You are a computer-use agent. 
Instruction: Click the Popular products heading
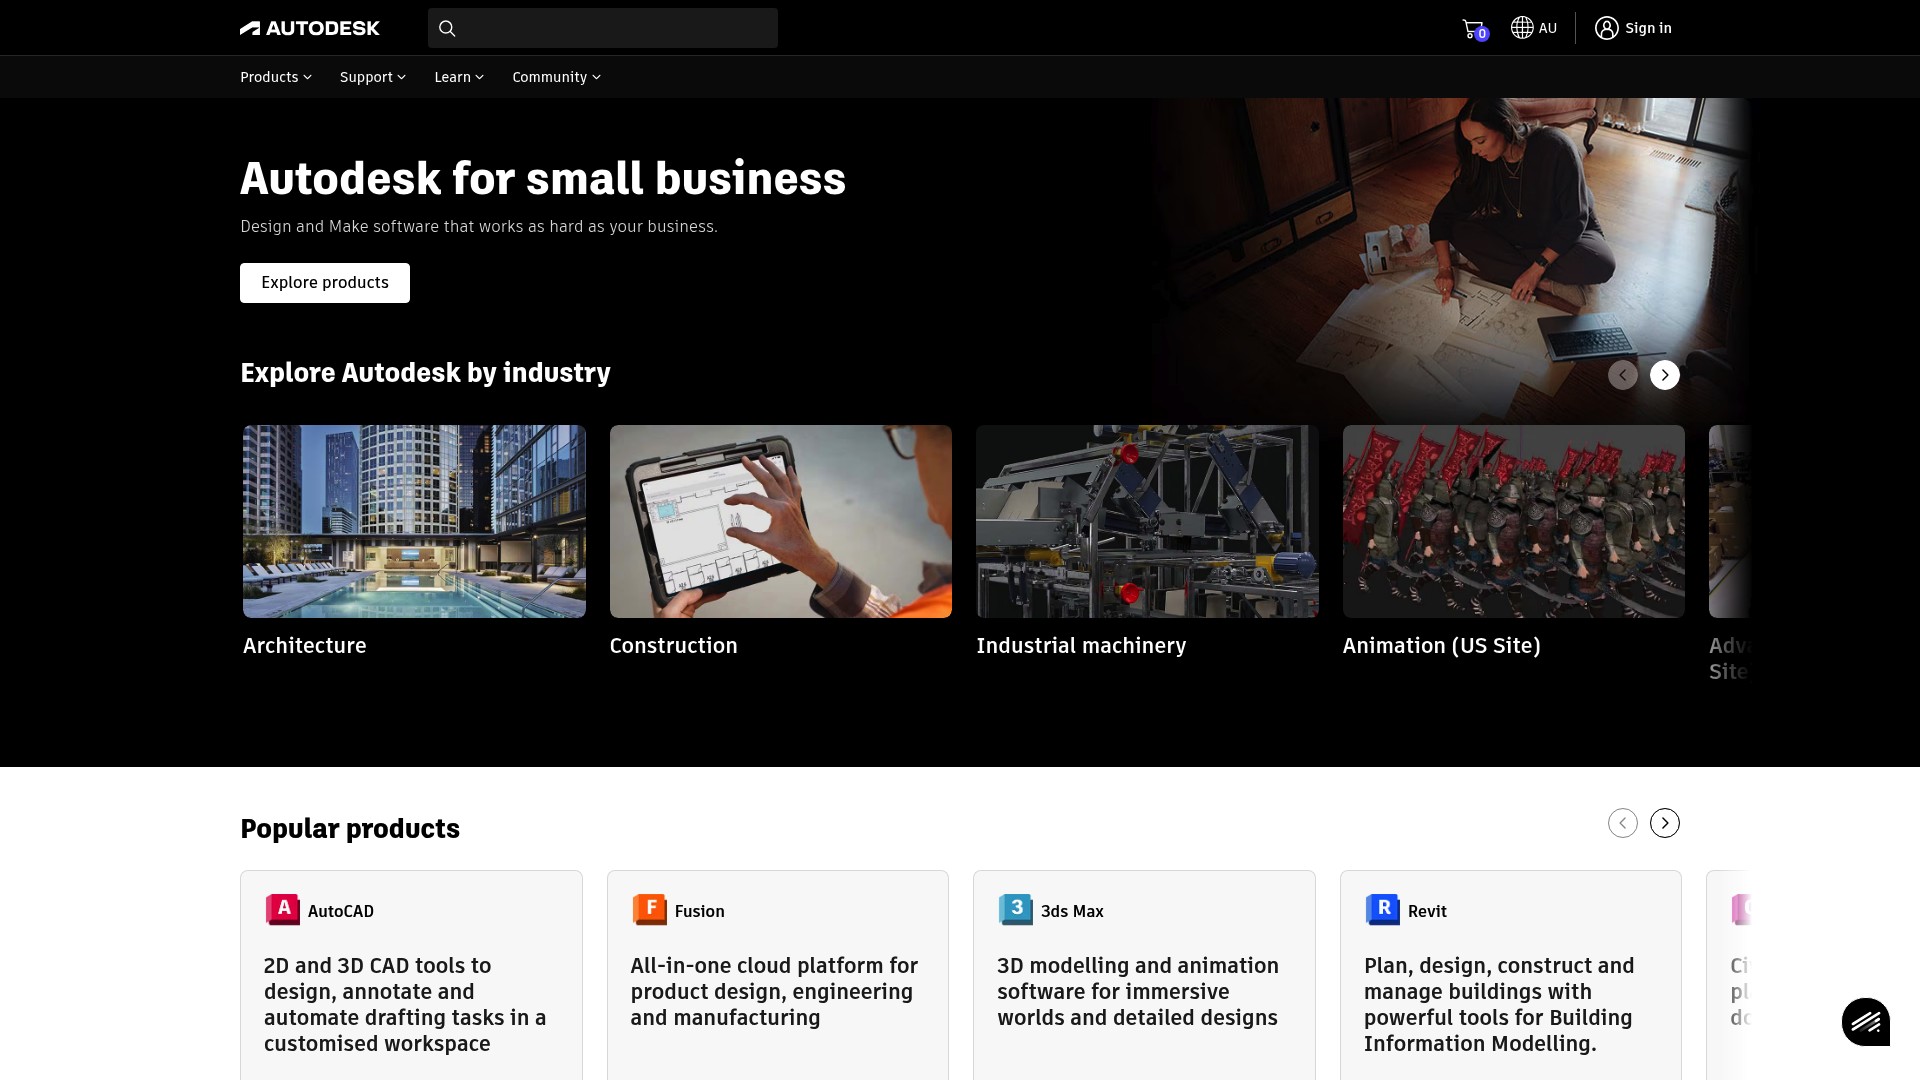[350, 828]
